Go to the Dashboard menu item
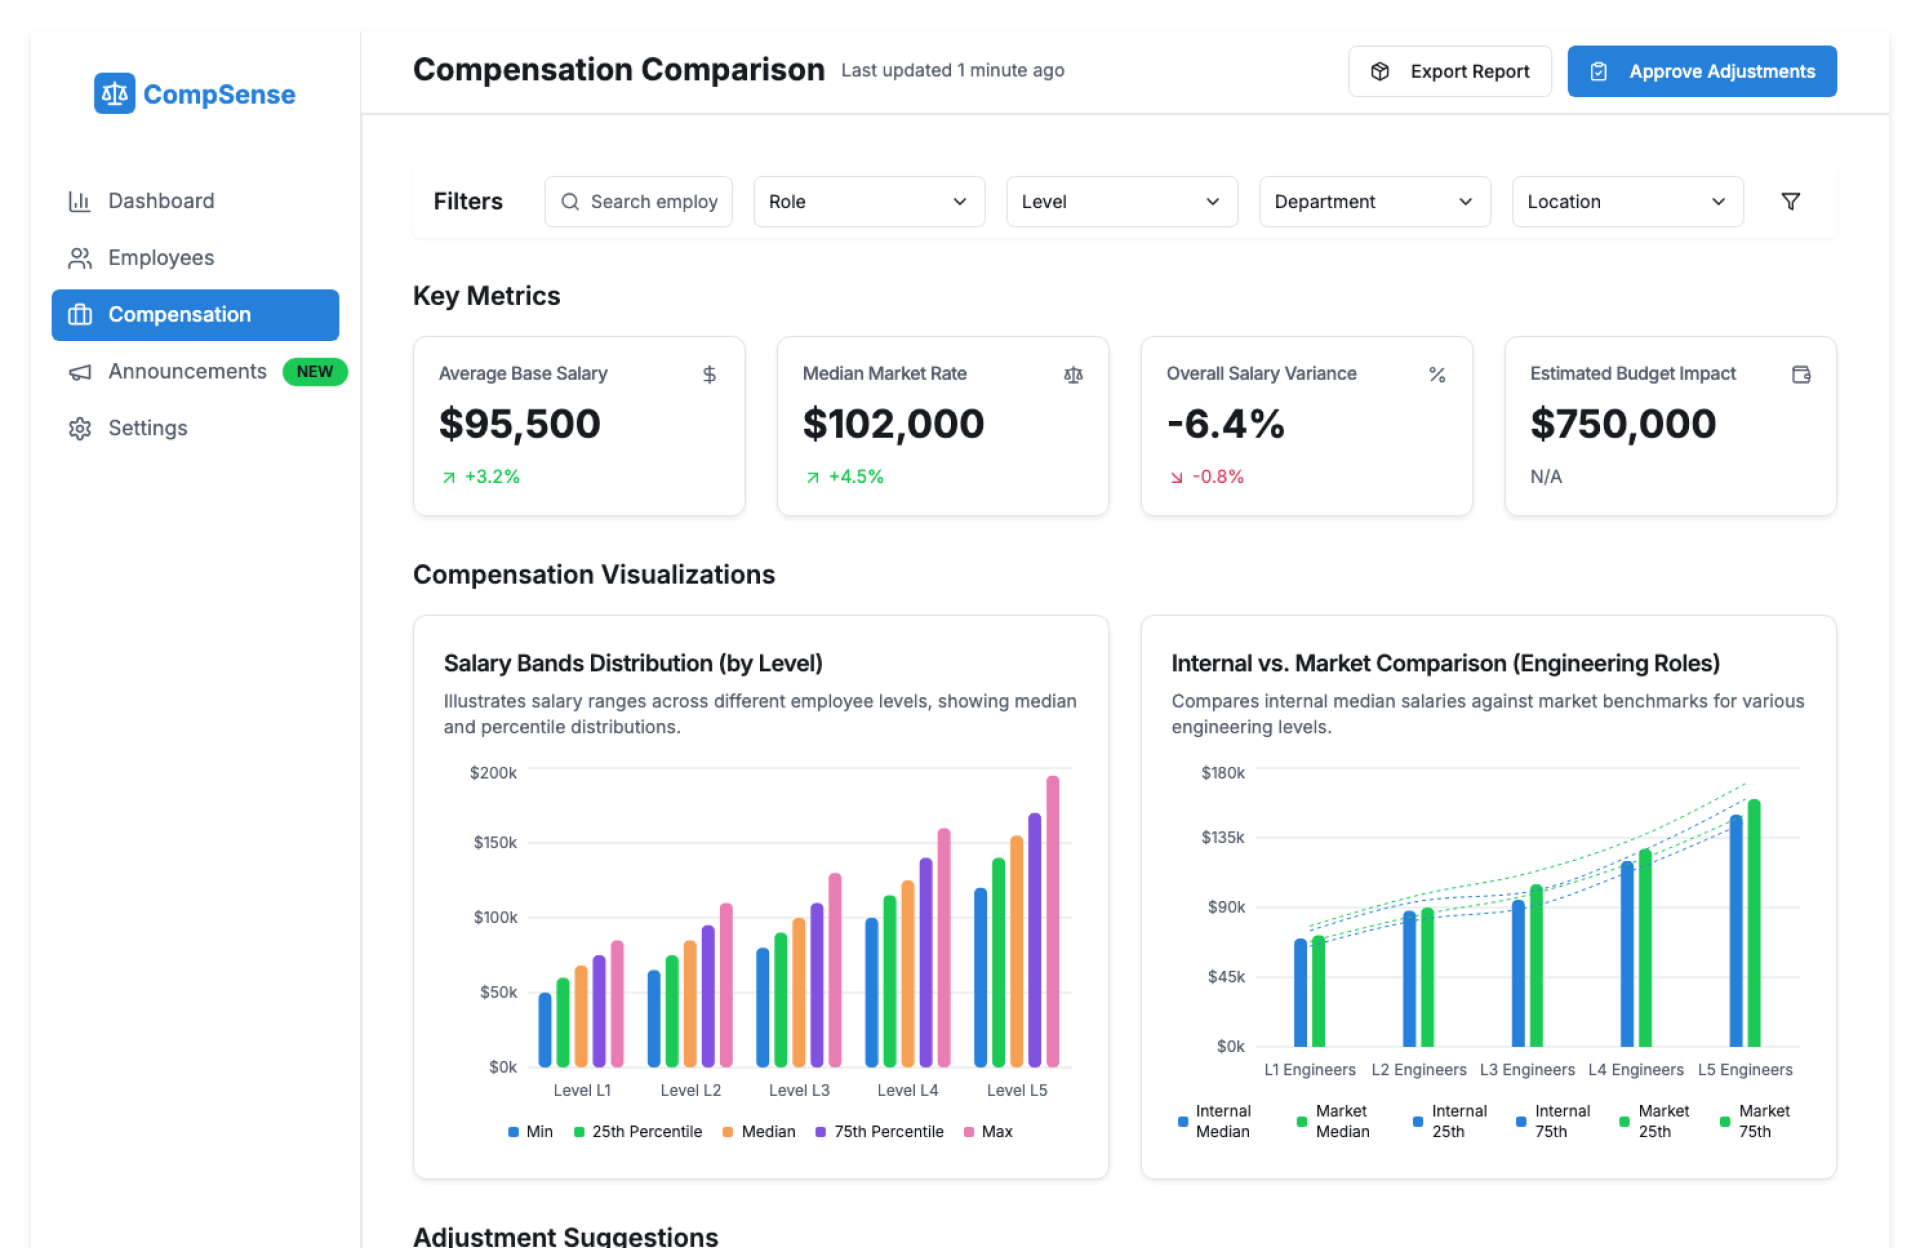 click(x=160, y=201)
